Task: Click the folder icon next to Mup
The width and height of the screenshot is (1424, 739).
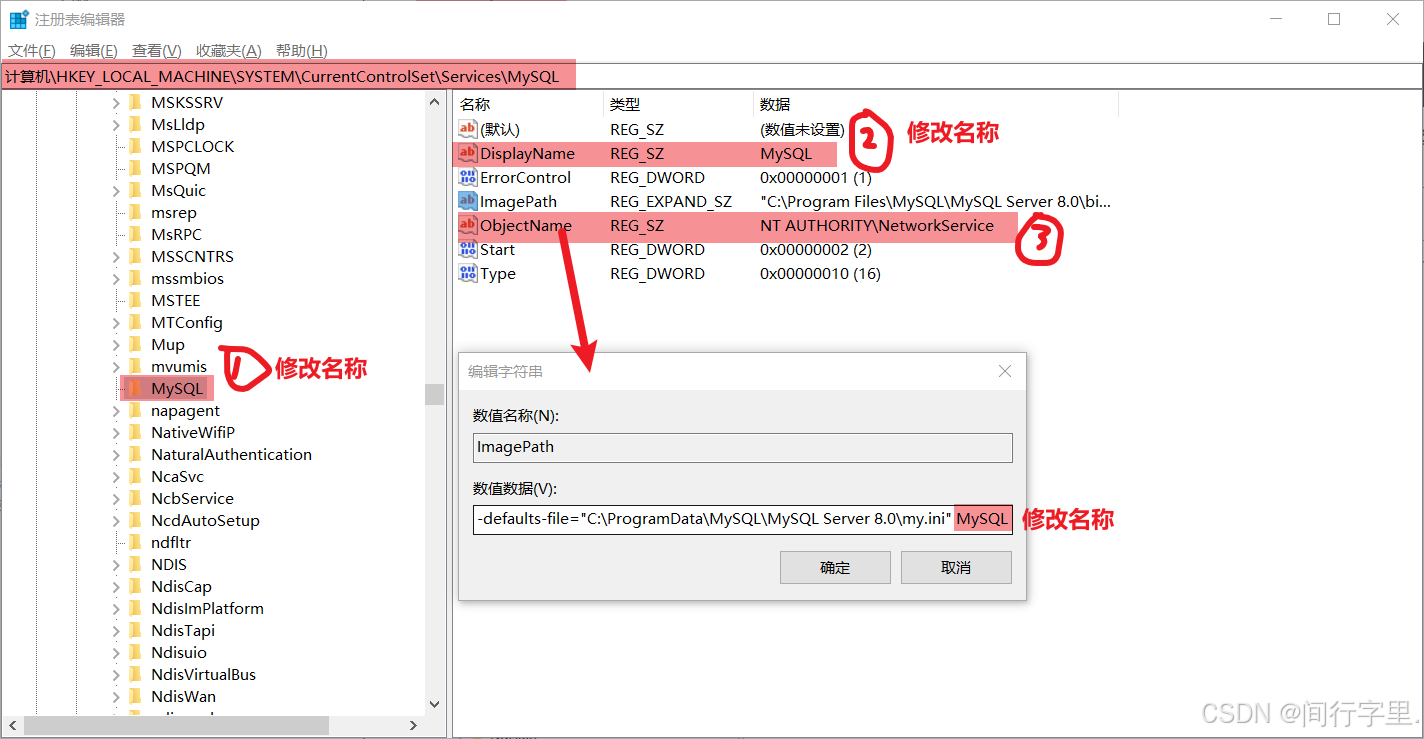Action: (136, 344)
